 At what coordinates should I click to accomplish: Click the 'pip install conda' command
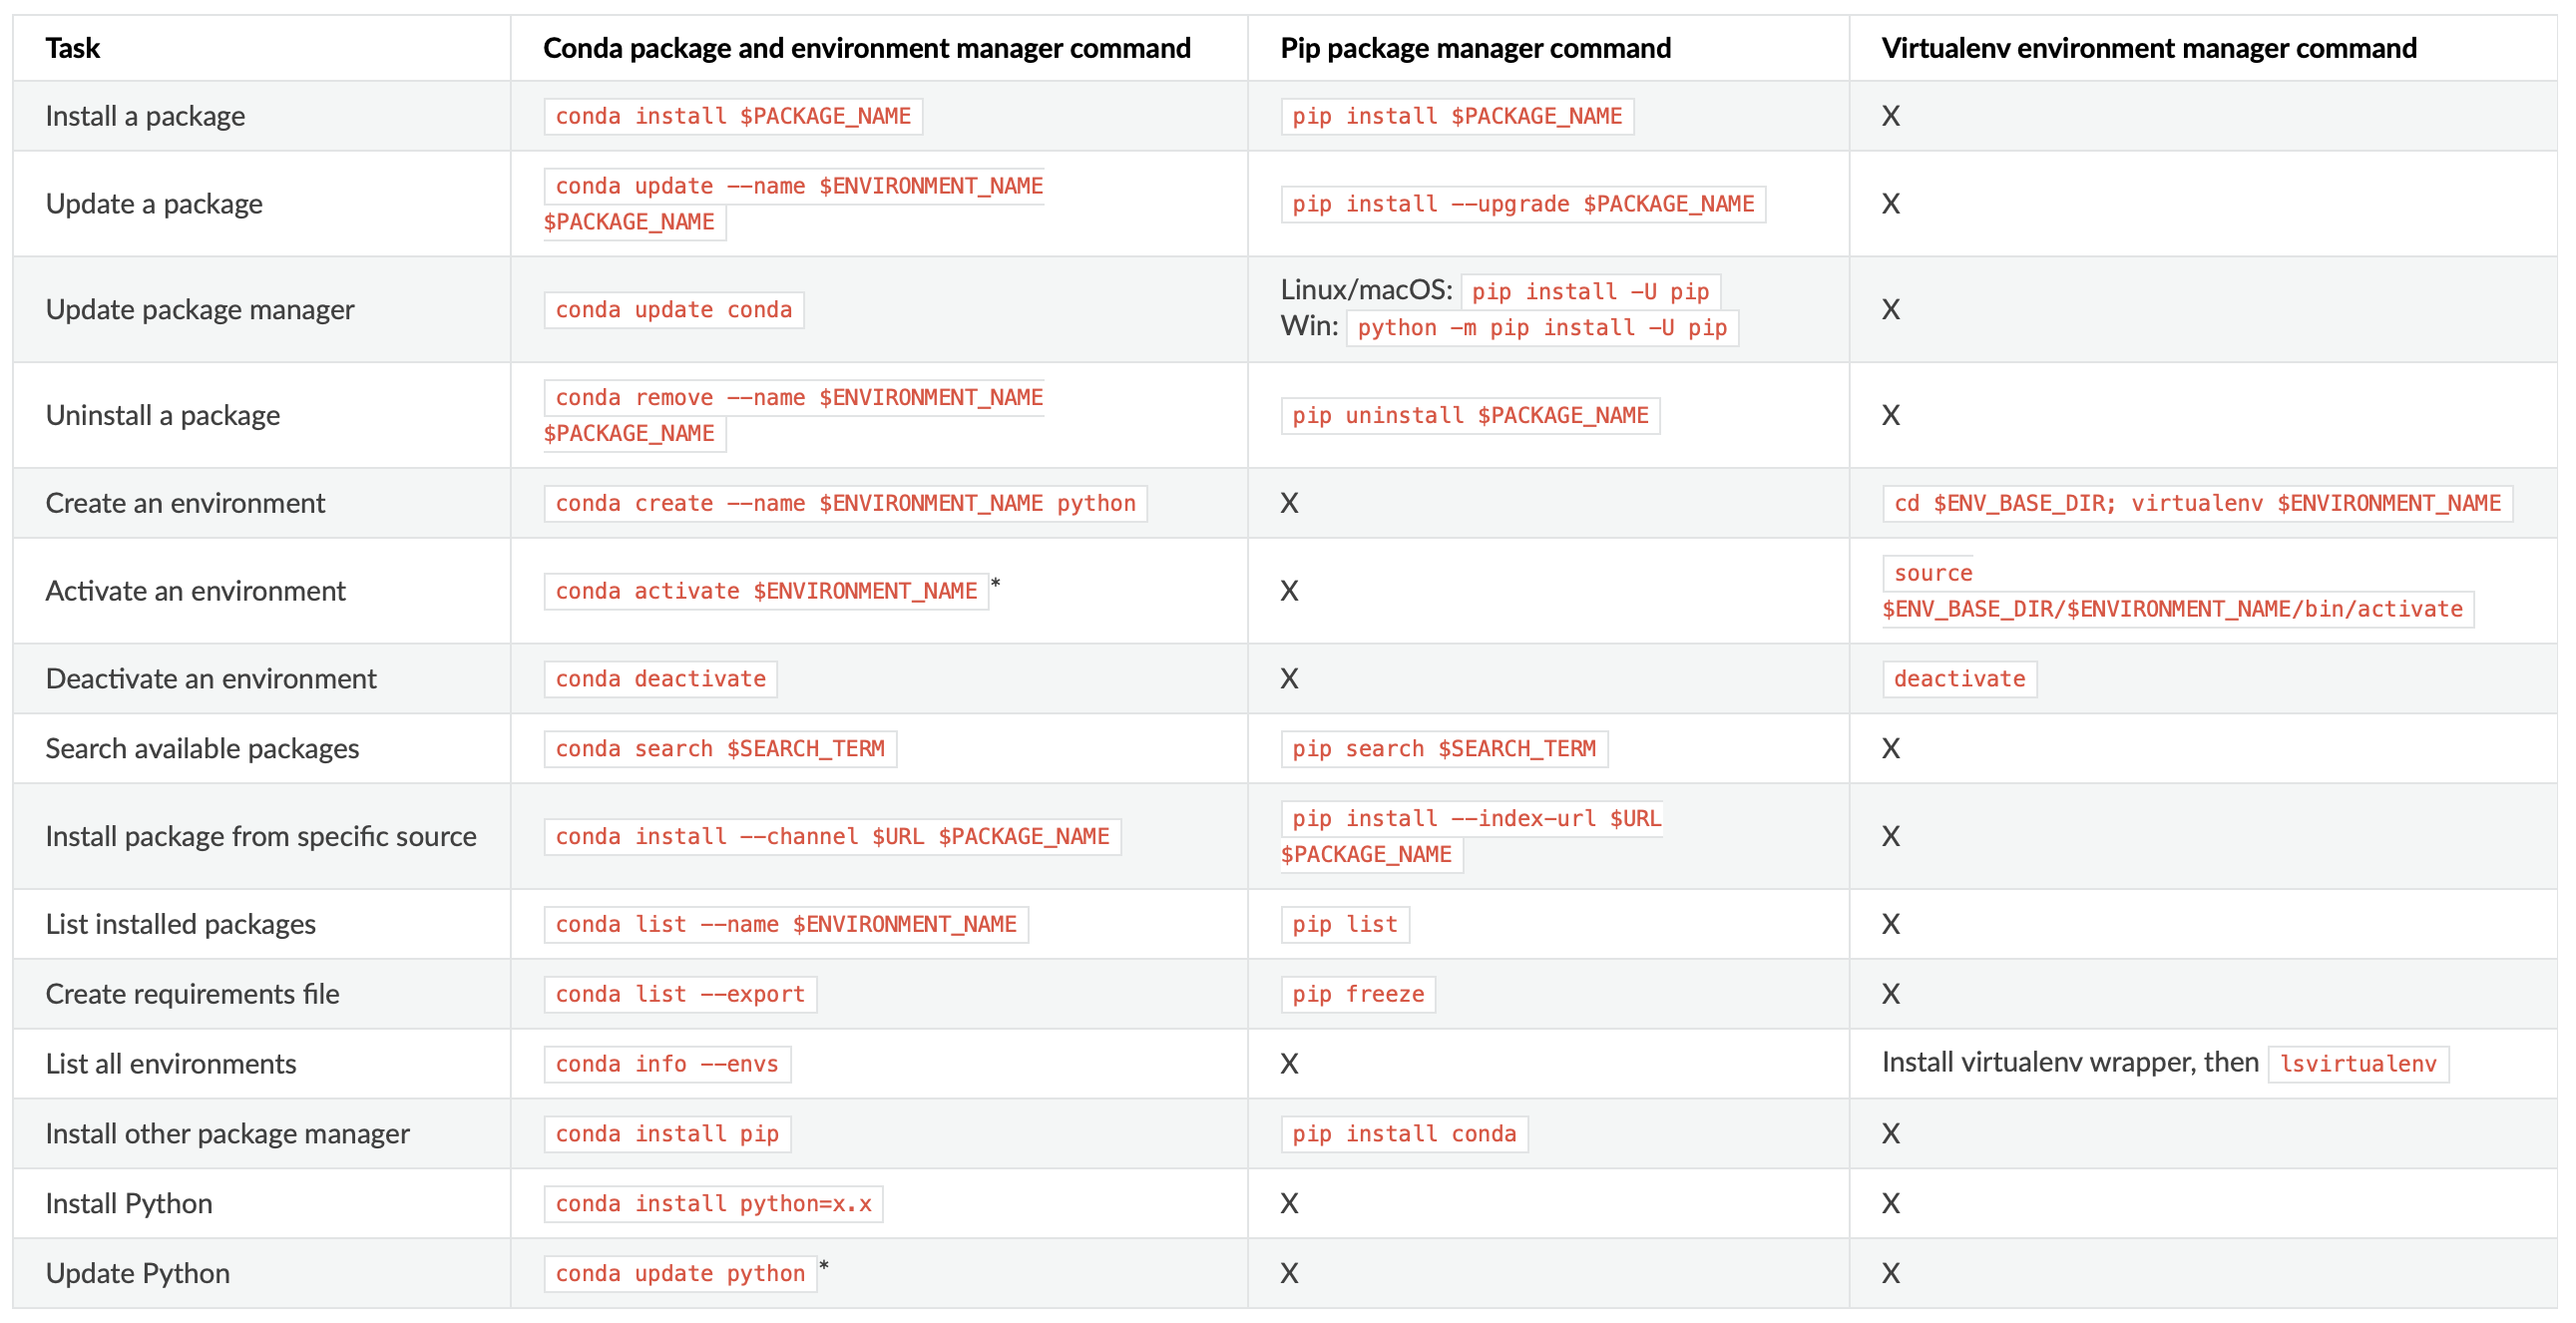coord(1403,1134)
